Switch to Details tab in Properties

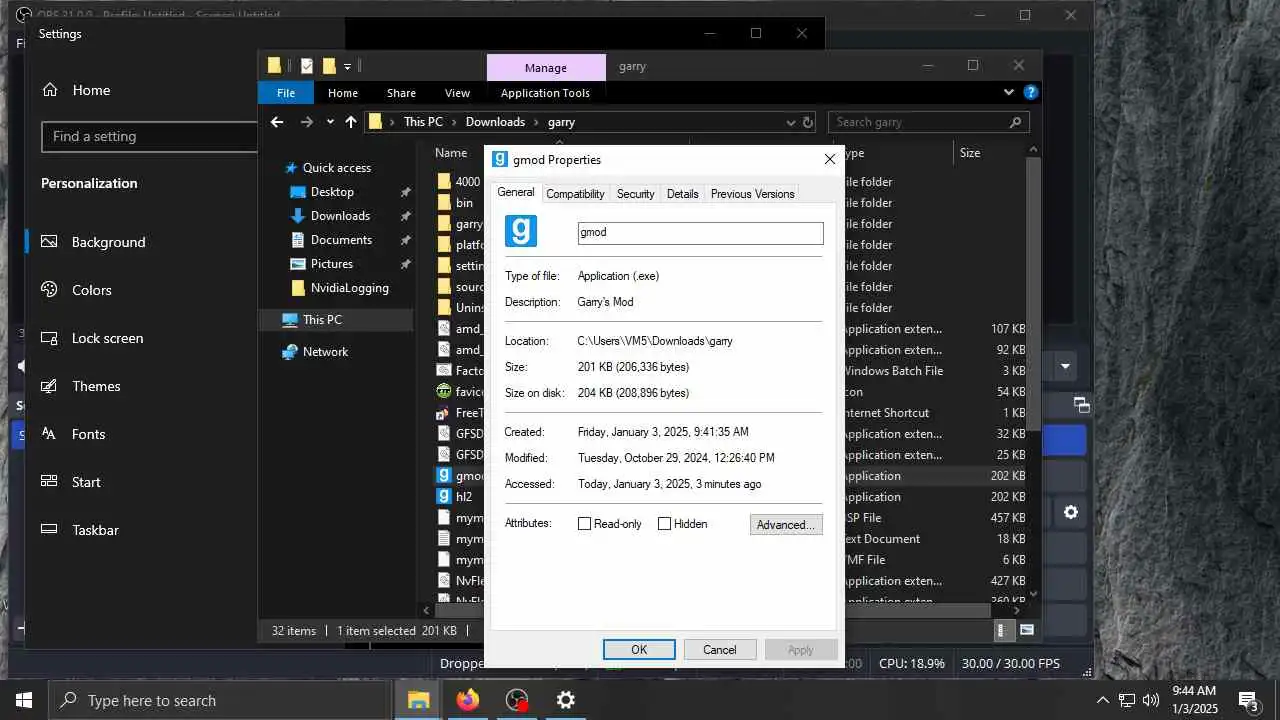pos(682,194)
